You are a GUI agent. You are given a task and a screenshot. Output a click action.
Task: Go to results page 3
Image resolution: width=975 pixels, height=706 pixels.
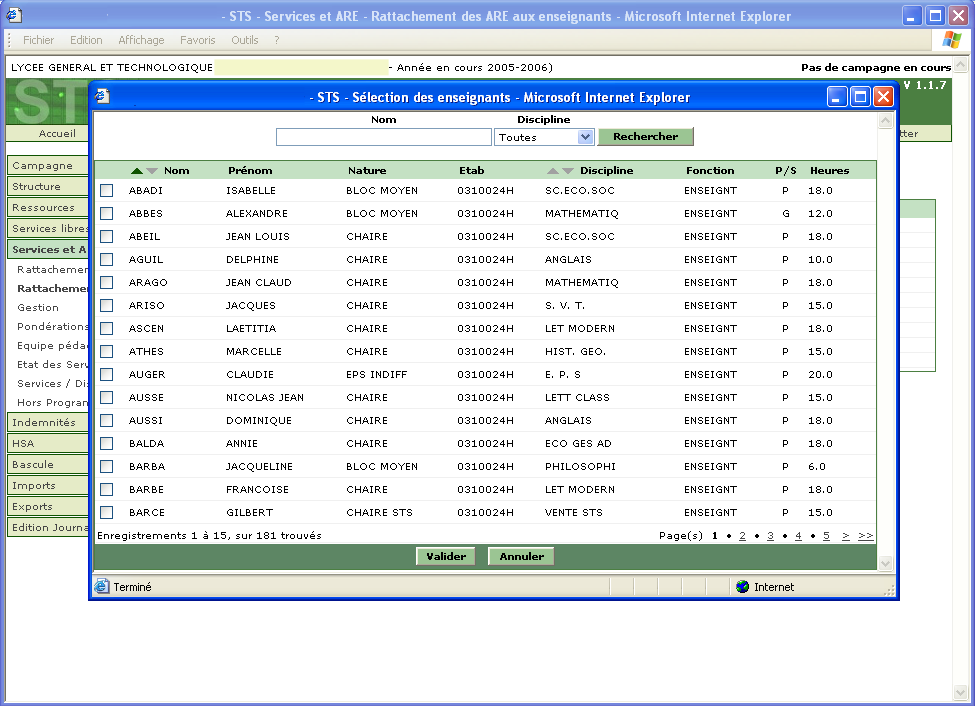pyautogui.click(x=770, y=536)
